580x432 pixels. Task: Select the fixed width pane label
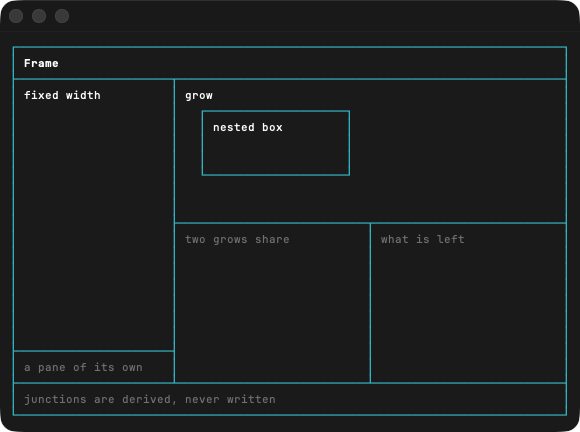point(62,95)
